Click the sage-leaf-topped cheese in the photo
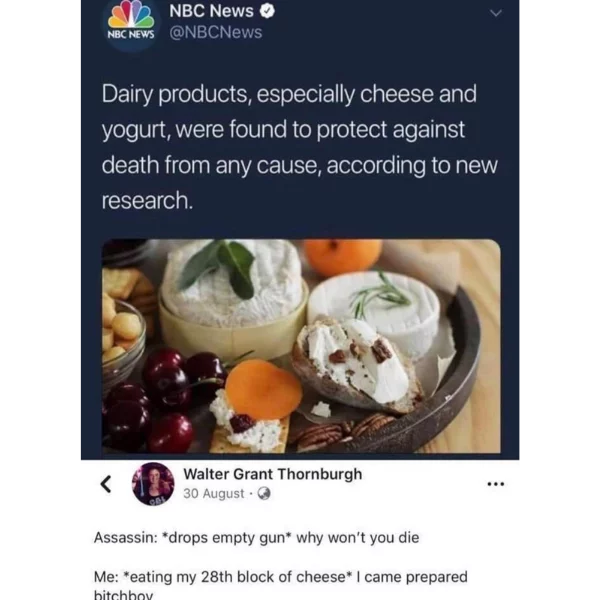Image resolution: width=600 pixels, height=600 pixels. [x=234, y=283]
